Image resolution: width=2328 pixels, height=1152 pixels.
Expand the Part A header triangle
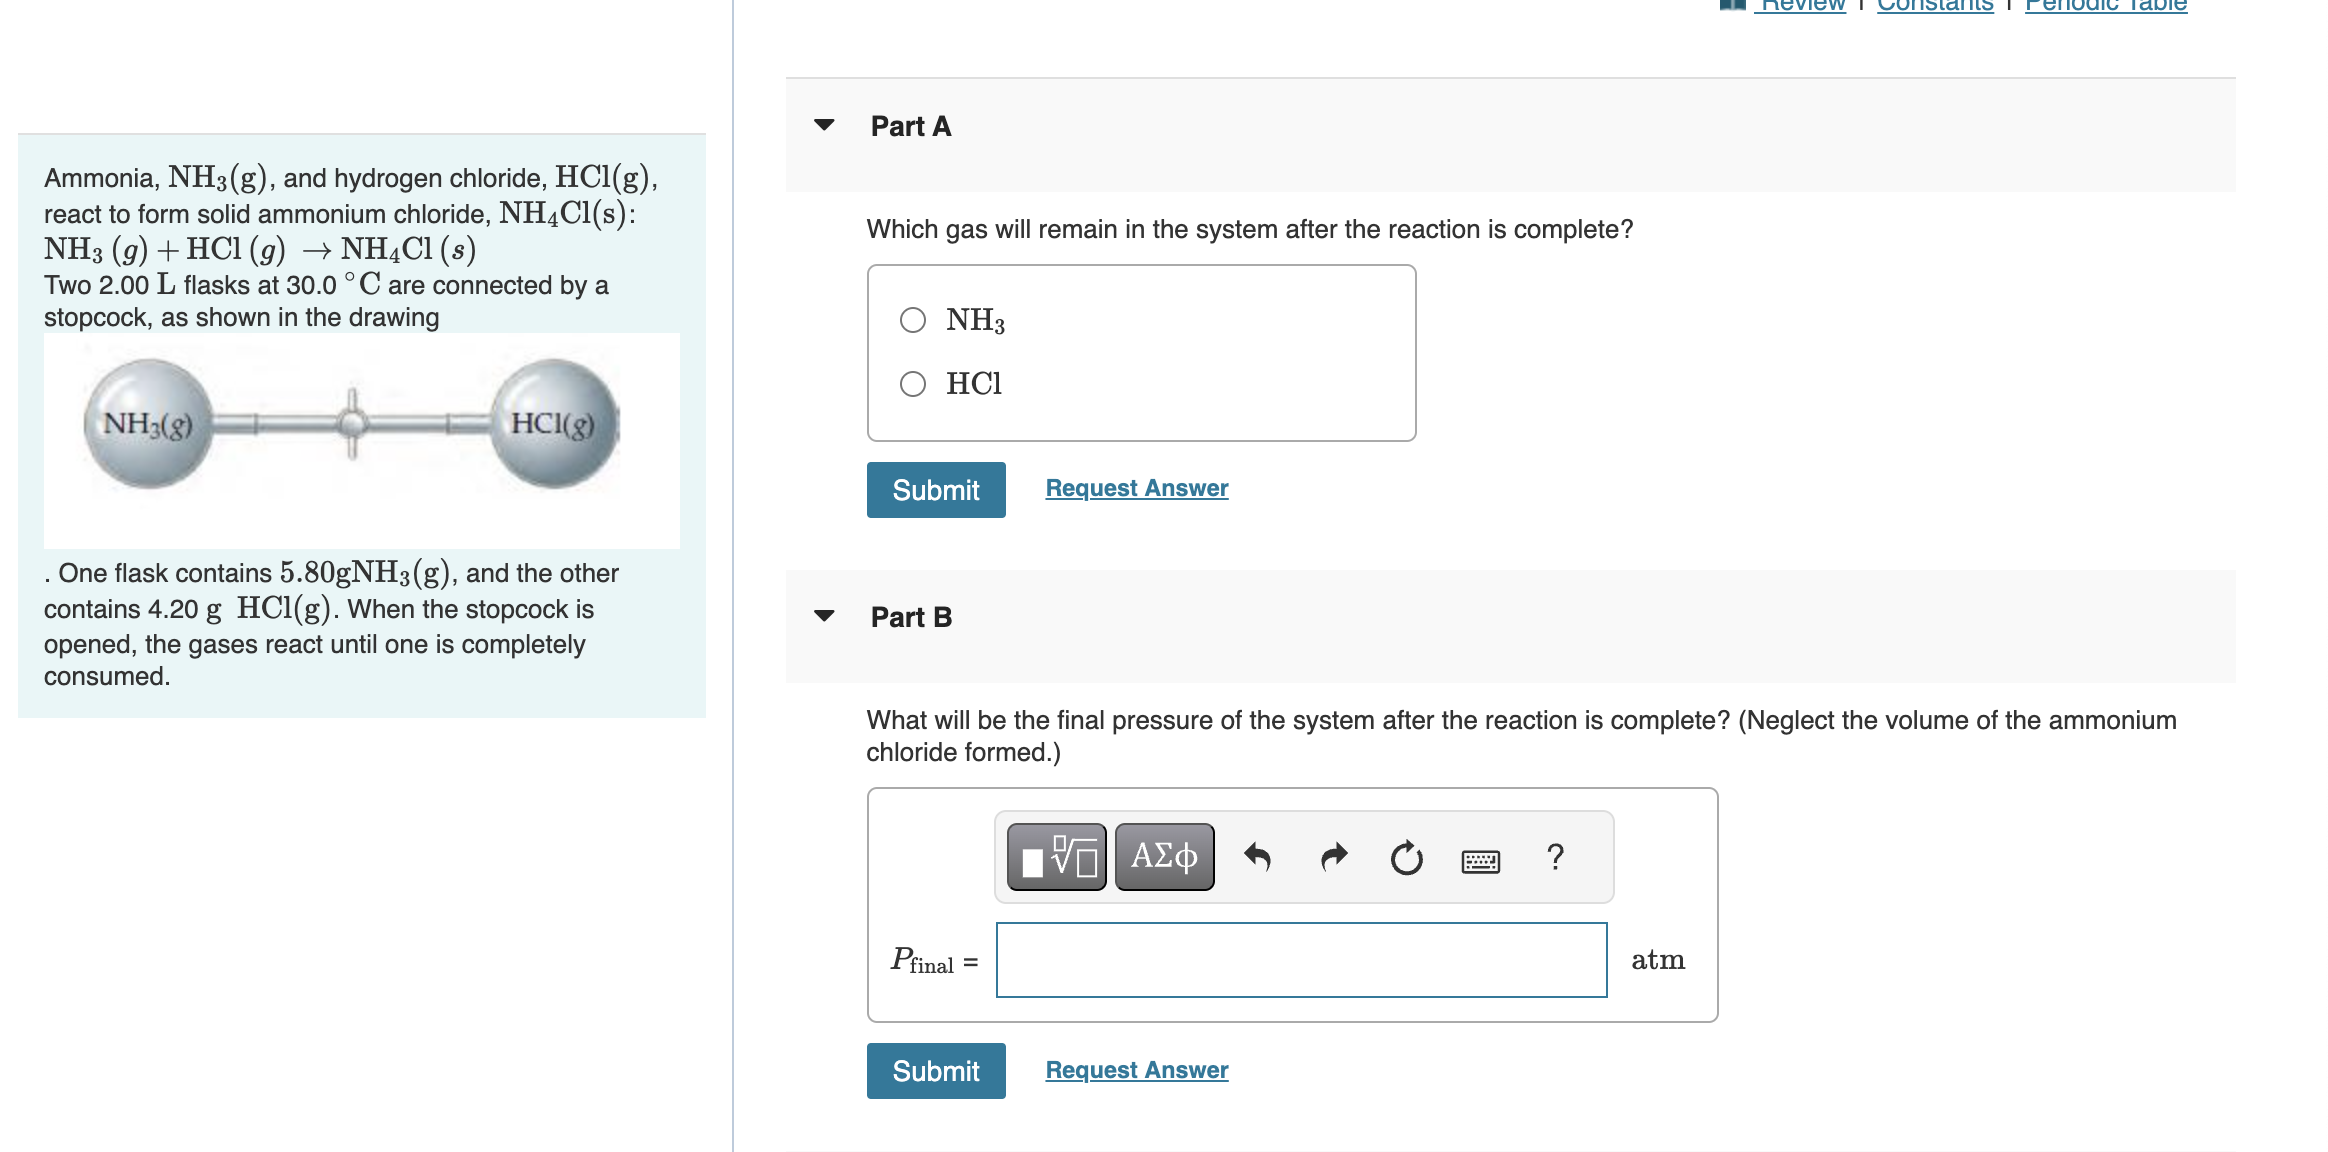coord(823,126)
